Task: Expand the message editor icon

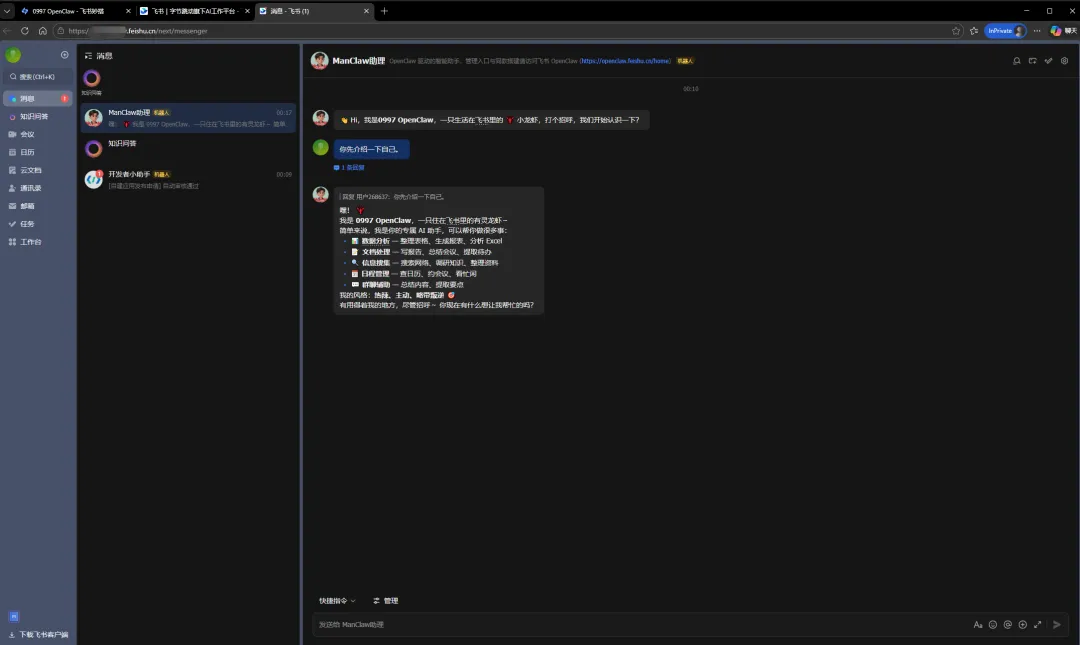Action: pos(1037,624)
